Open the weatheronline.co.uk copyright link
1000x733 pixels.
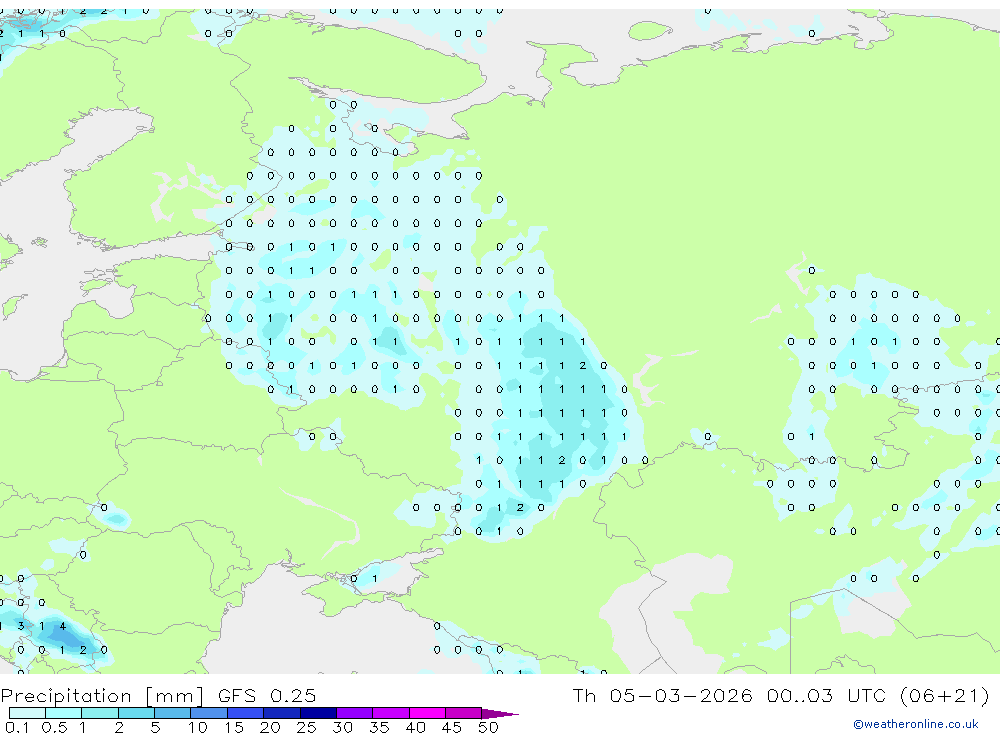pyautogui.click(x=915, y=724)
